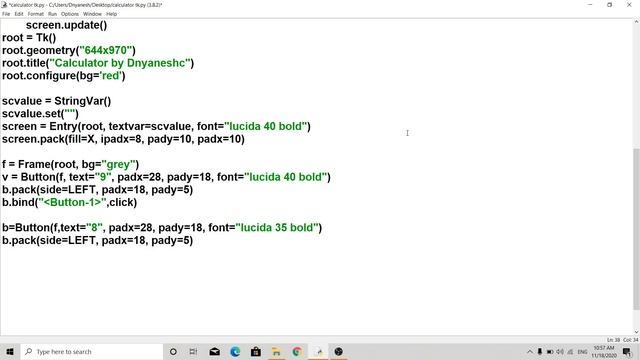Image resolution: width=640 pixels, height=360 pixels.
Task: Close the IDLE editor window
Action: [x=629, y=5]
